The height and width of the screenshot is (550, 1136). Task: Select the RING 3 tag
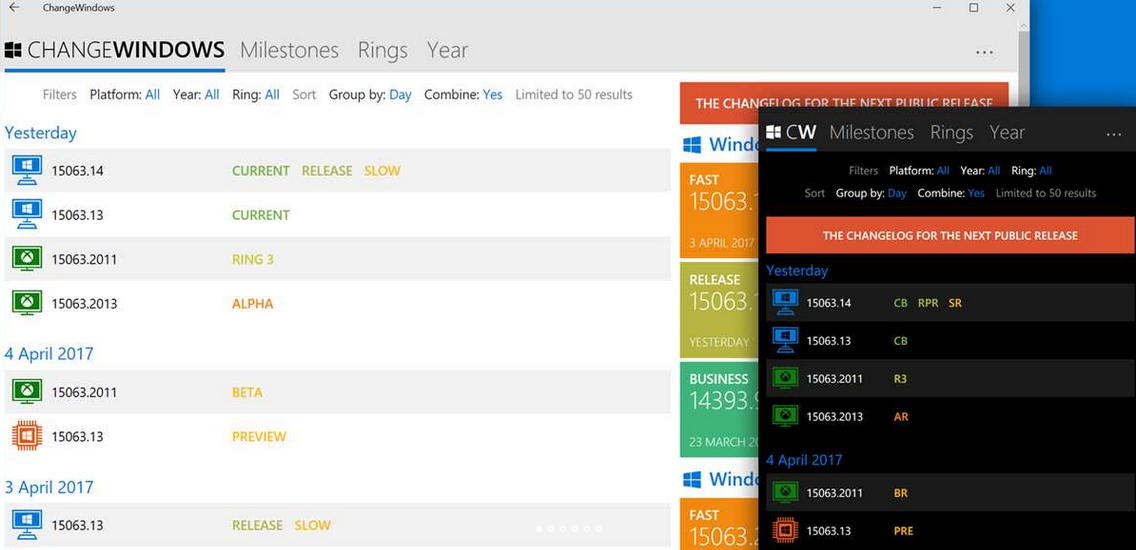tap(253, 259)
